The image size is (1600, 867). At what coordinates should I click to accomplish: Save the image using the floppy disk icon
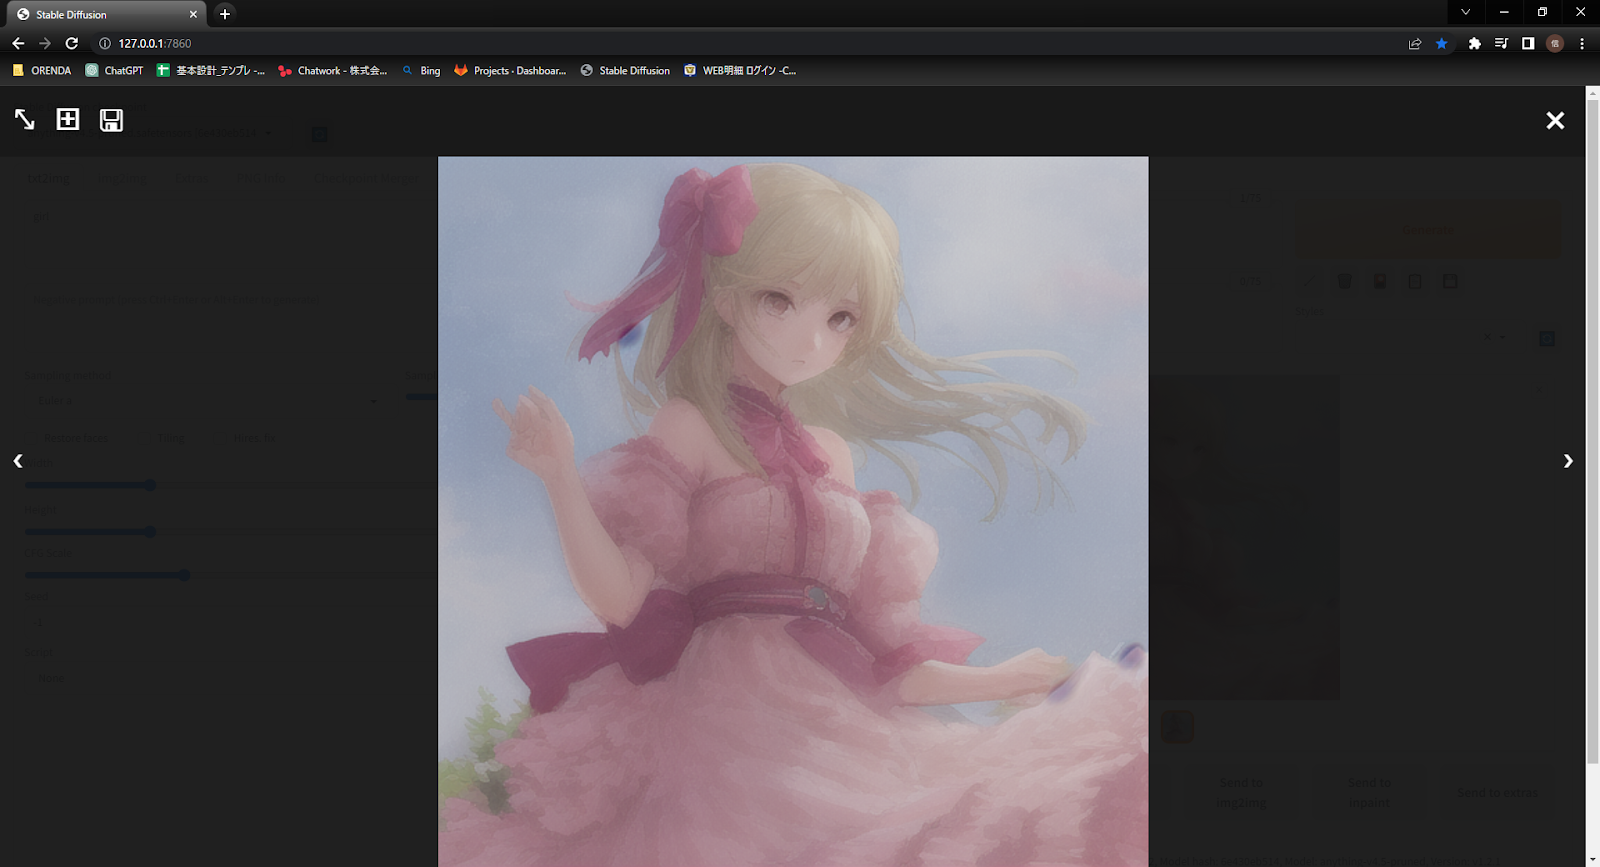pos(111,120)
